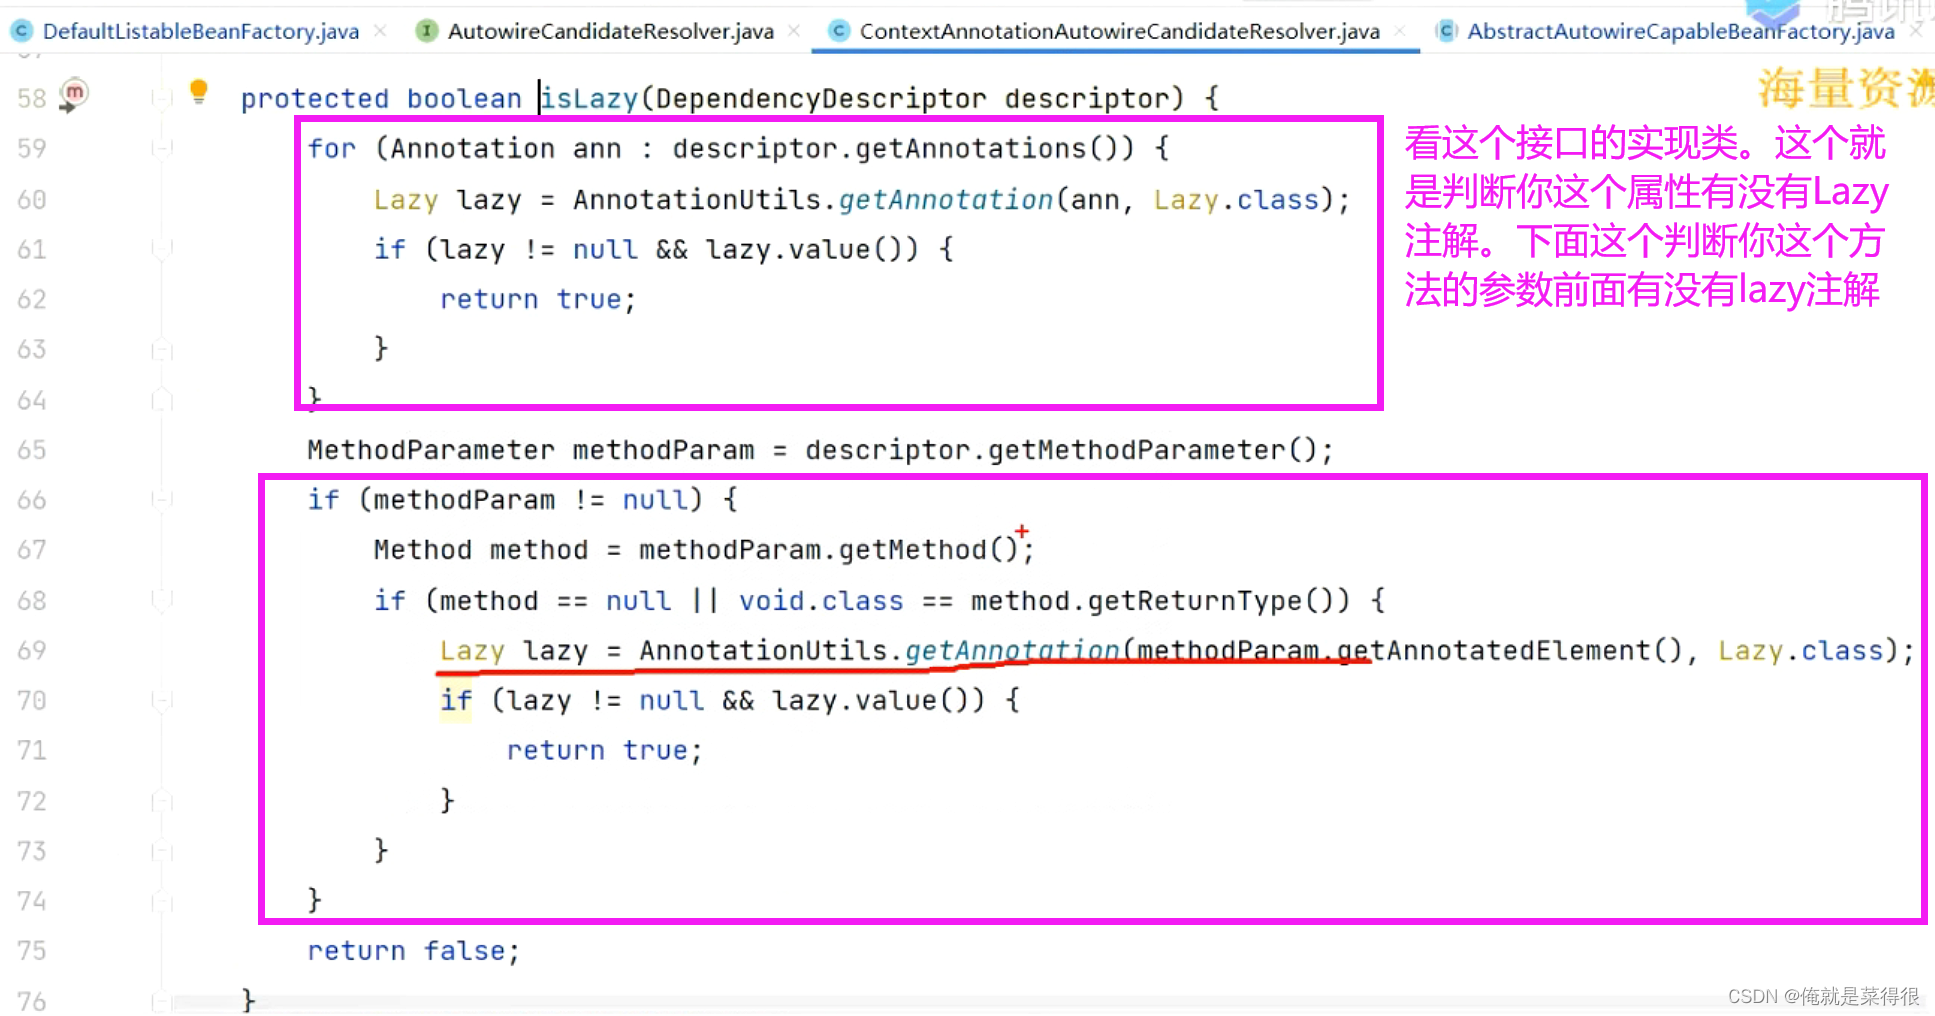Open the yellow lightbulb quick-fix icon

(198, 92)
